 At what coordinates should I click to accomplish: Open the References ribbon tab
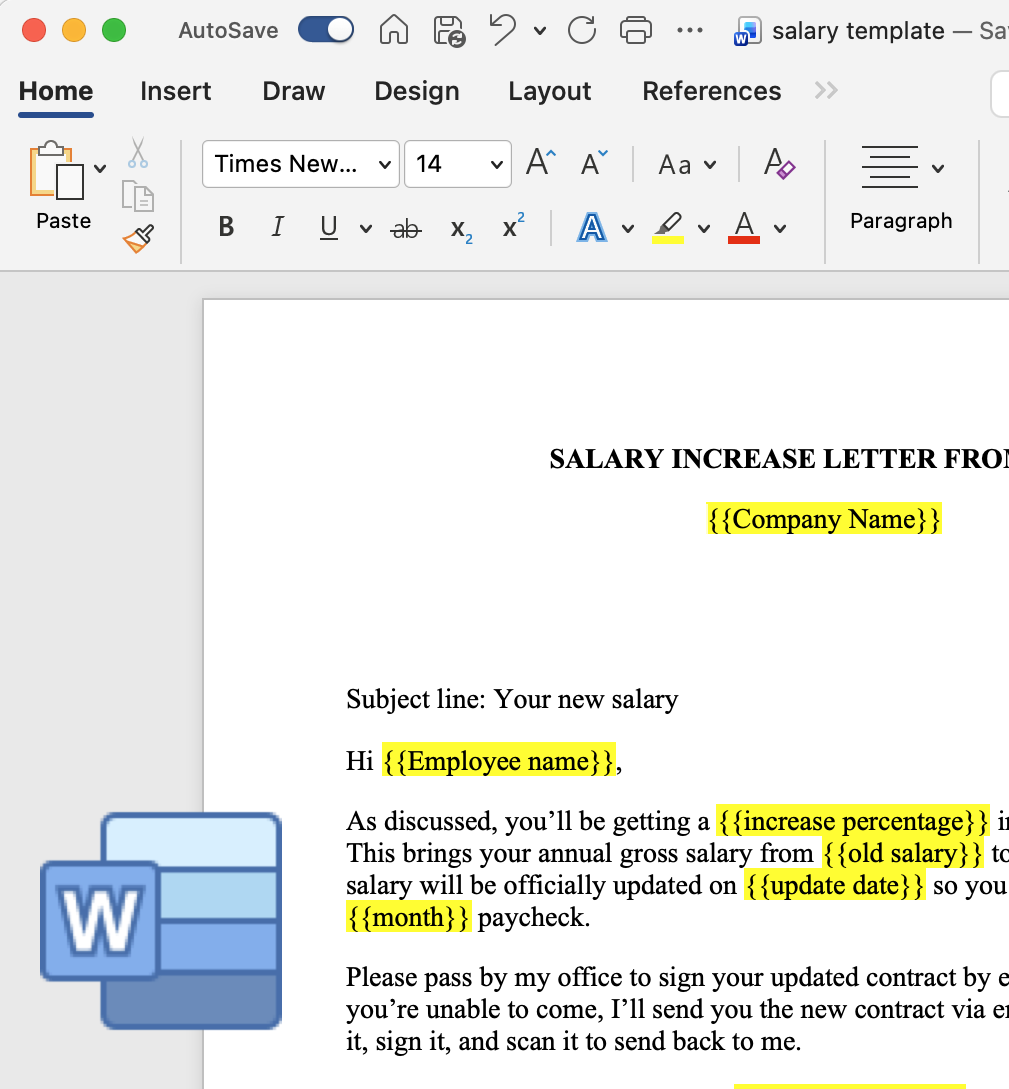(x=711, y=91)
